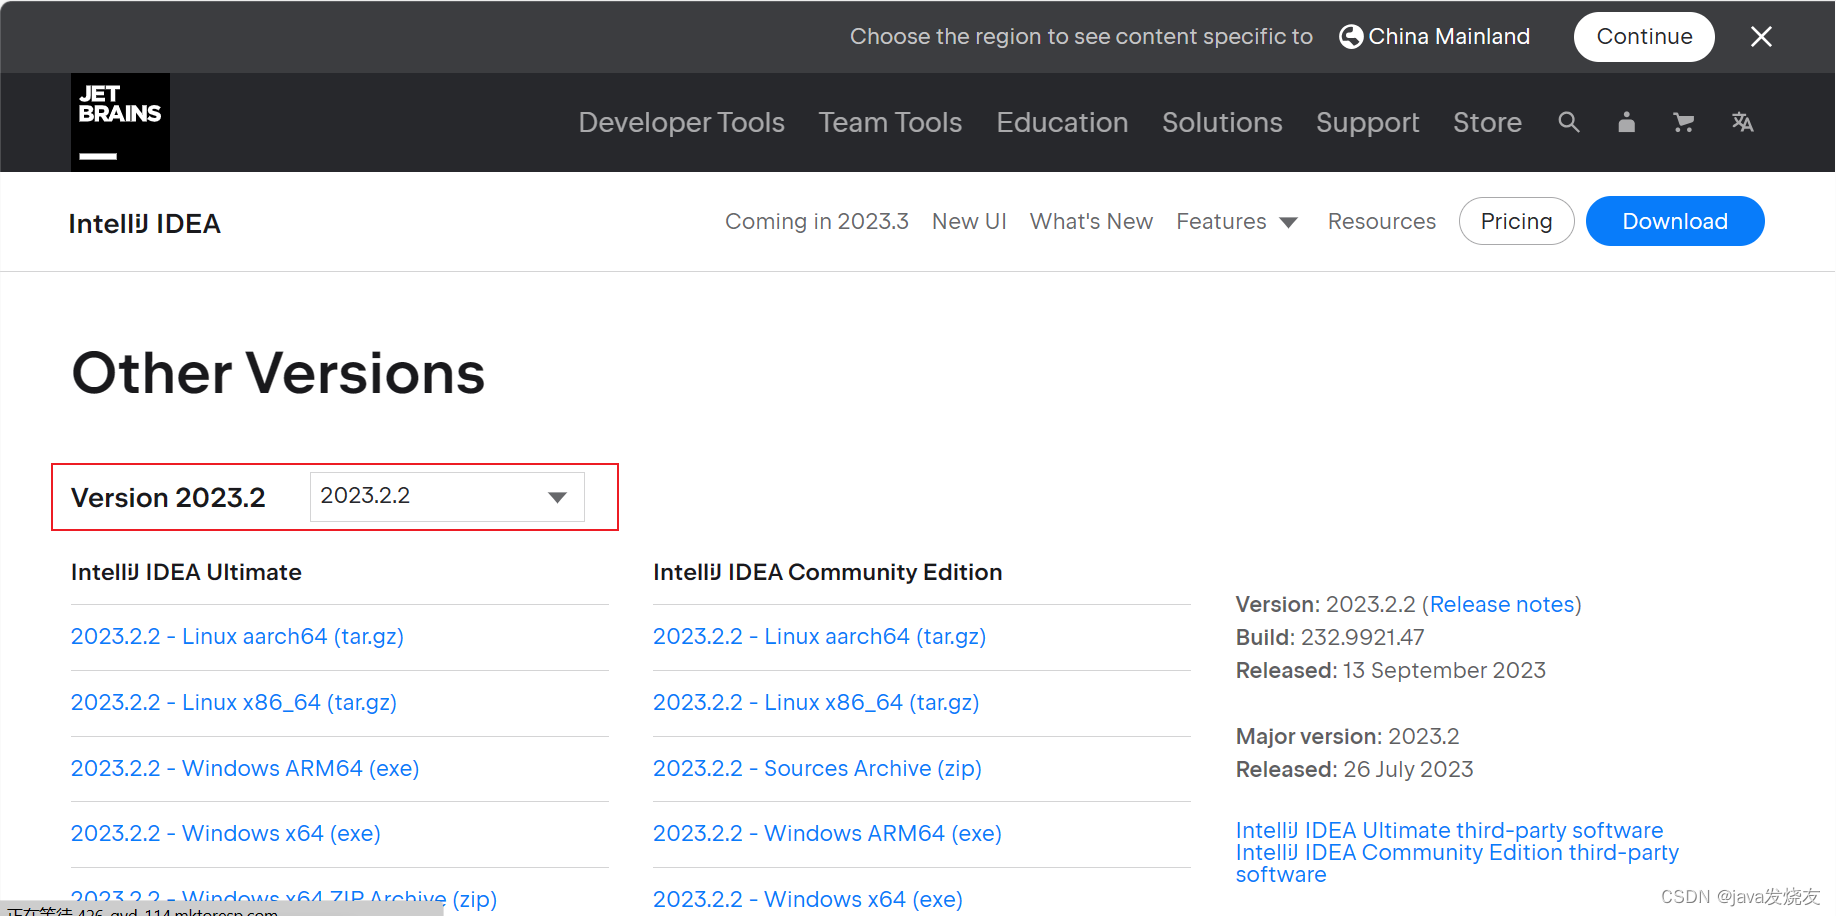Viewport: 1836px width, 916px height.
Task: Click the blue Download button
Action: coord(1675,221)
